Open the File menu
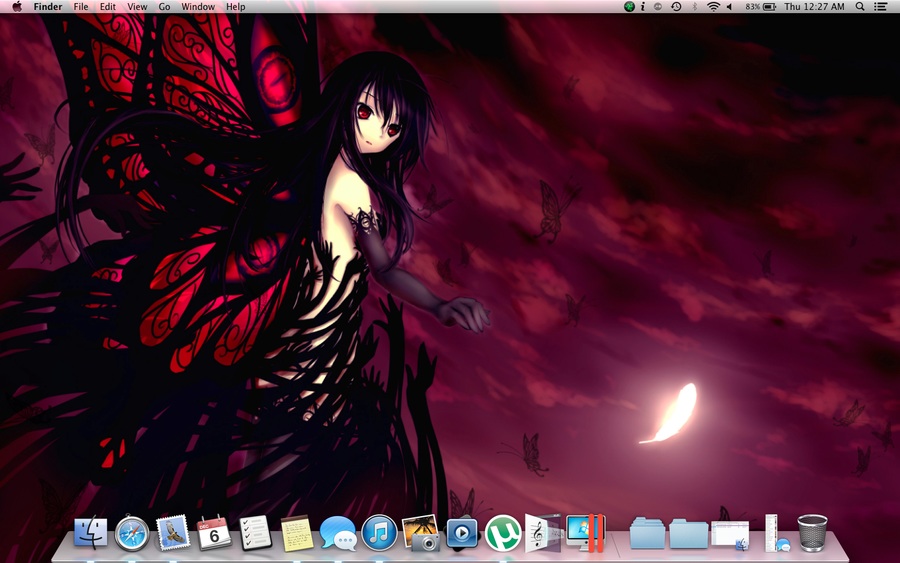 click(81, 7)
